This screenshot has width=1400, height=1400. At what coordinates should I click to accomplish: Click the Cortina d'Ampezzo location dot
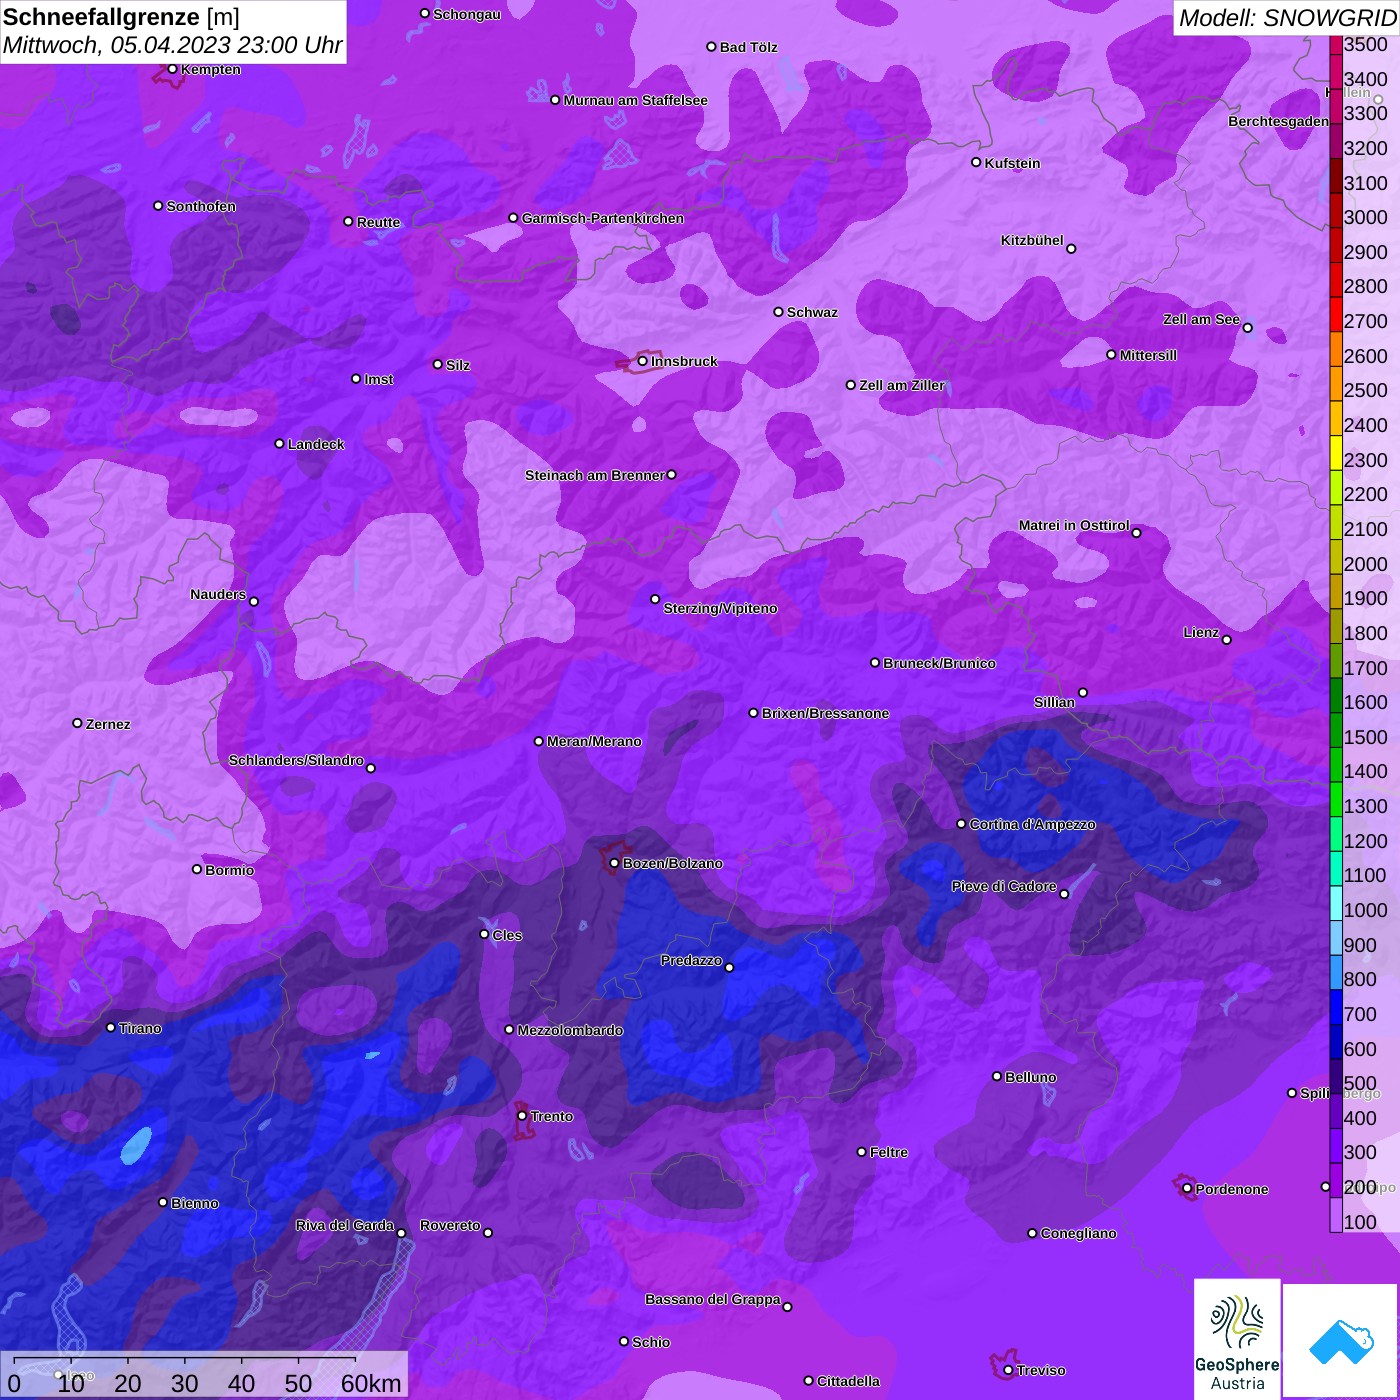coord(961,824)
